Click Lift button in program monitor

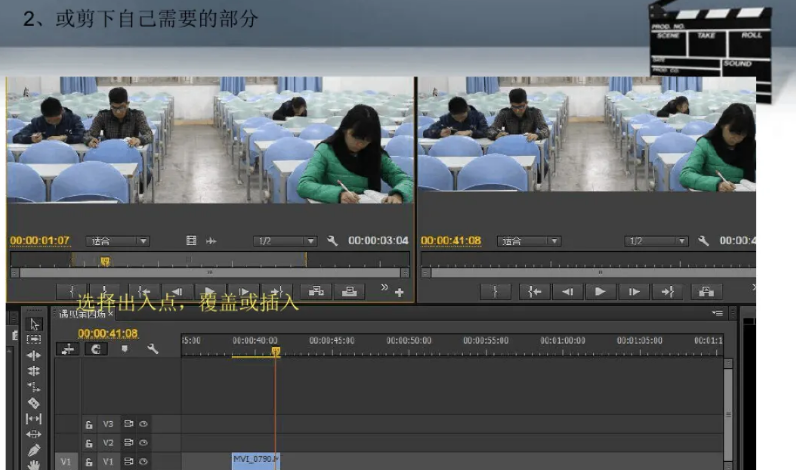(706, 292)
